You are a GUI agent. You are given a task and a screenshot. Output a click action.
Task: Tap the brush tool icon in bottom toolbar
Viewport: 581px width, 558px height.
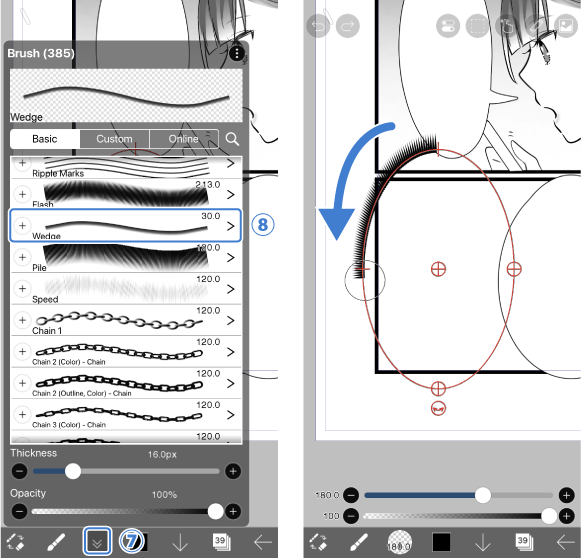(x=57, y=542)
